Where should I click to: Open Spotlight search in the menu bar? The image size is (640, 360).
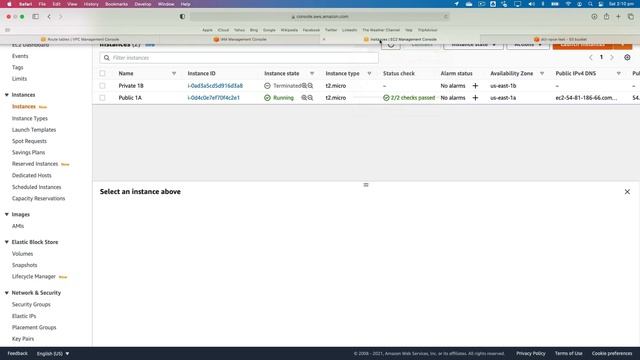[x=590, y=4]
